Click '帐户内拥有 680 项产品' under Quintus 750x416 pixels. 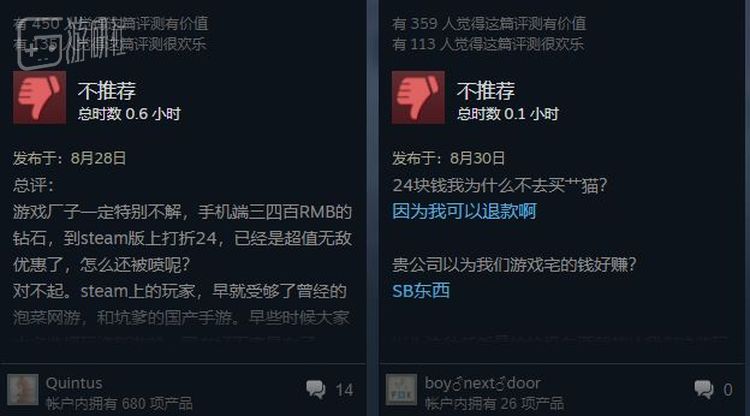(119, 404)
